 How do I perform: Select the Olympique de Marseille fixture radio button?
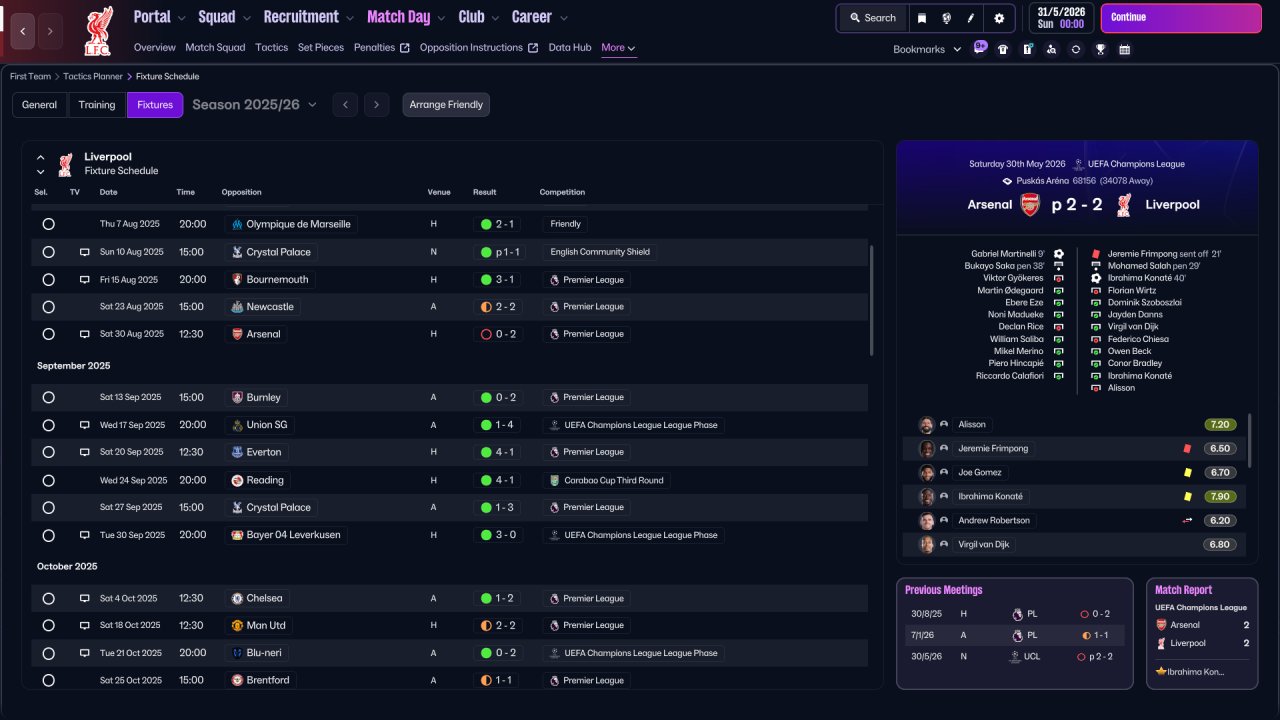pyautogui.click(x=48, y=224)
